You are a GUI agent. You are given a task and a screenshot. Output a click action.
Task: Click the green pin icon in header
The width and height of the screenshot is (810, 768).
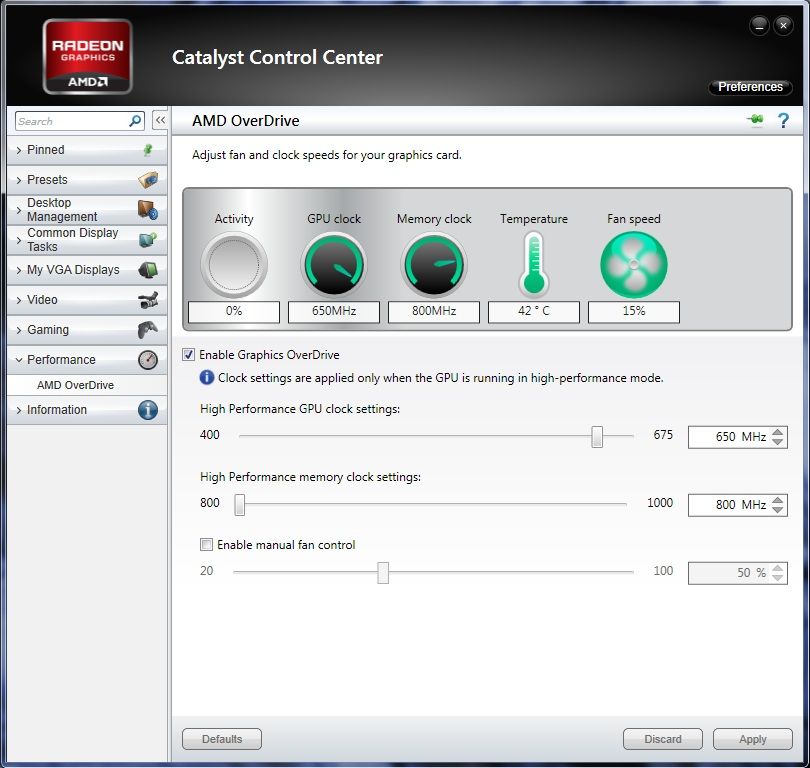point(755,121)
